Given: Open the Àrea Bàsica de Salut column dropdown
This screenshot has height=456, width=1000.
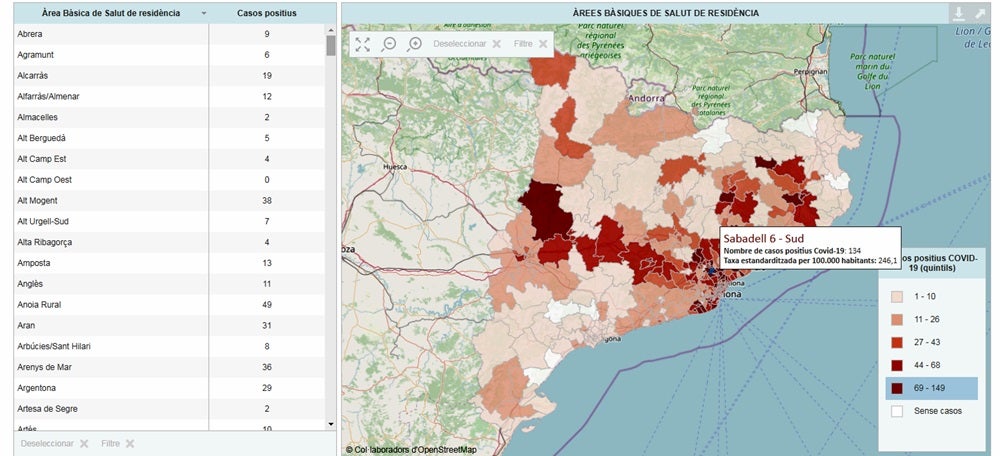Looking at the screenshot, I should pos(204,14).
